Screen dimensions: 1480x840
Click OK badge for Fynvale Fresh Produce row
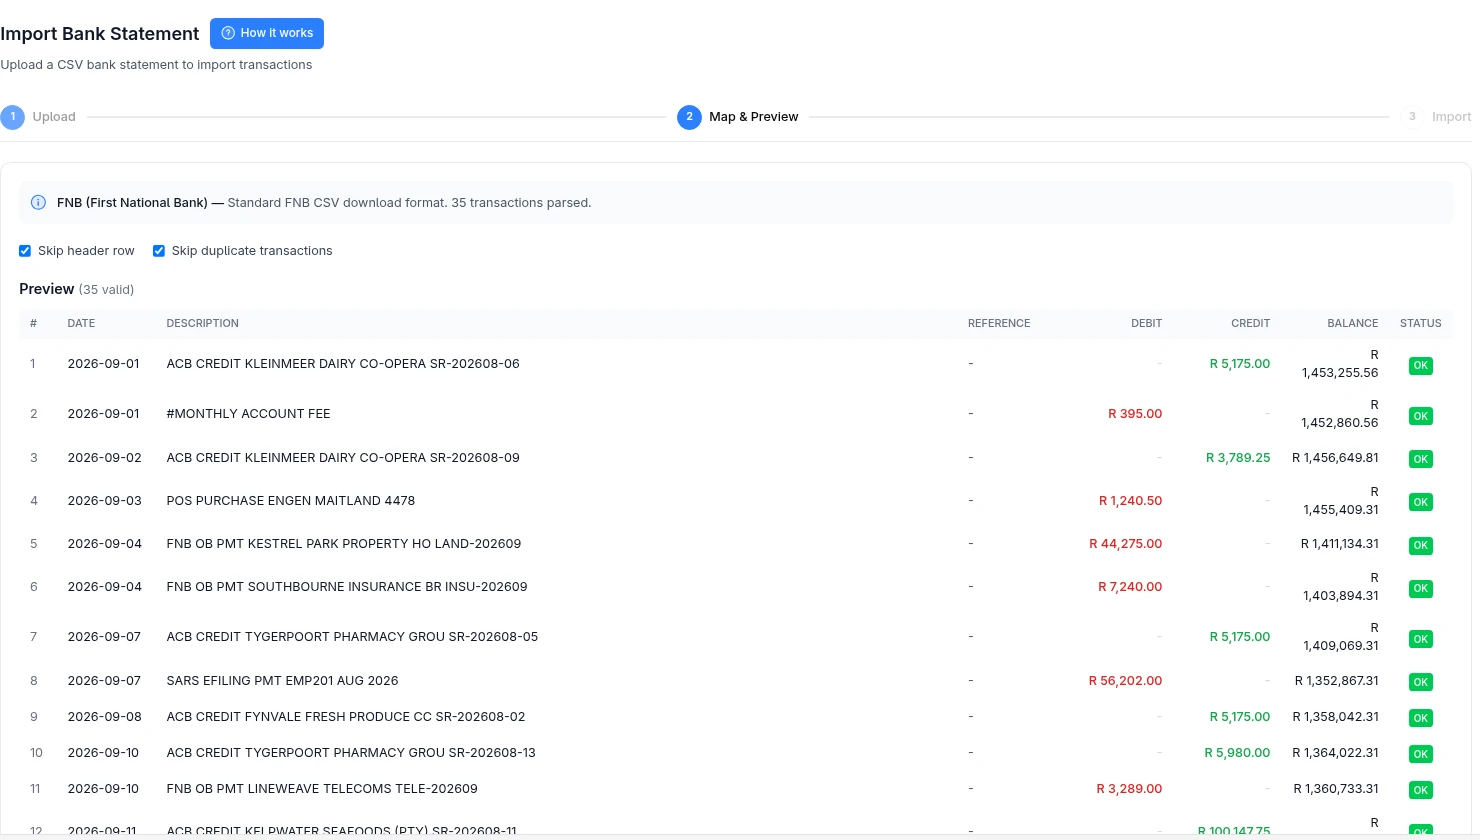pos(1420,718)
